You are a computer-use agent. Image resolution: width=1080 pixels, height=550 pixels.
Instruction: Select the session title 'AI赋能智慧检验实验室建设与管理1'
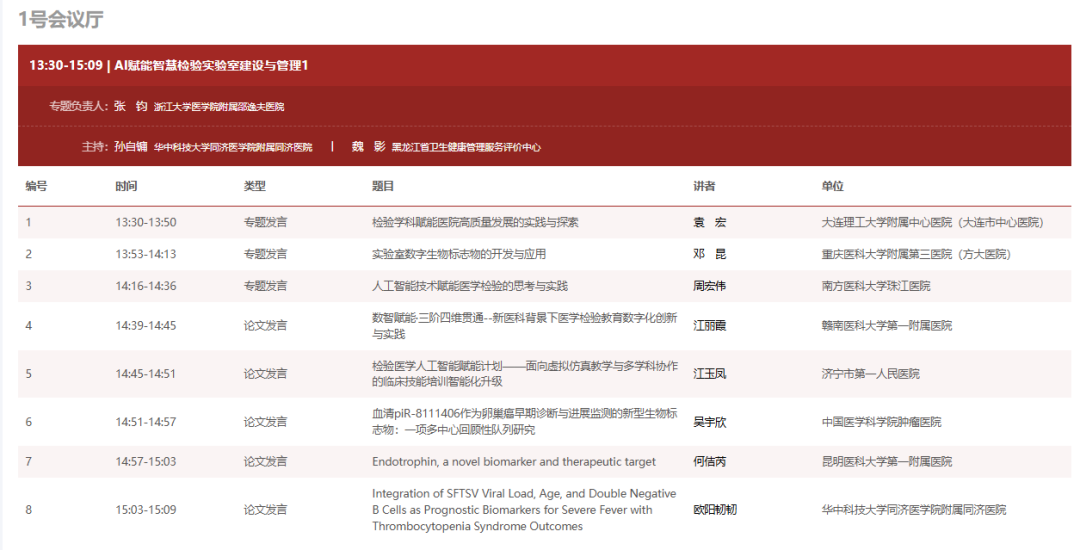[x=211, y=65]
